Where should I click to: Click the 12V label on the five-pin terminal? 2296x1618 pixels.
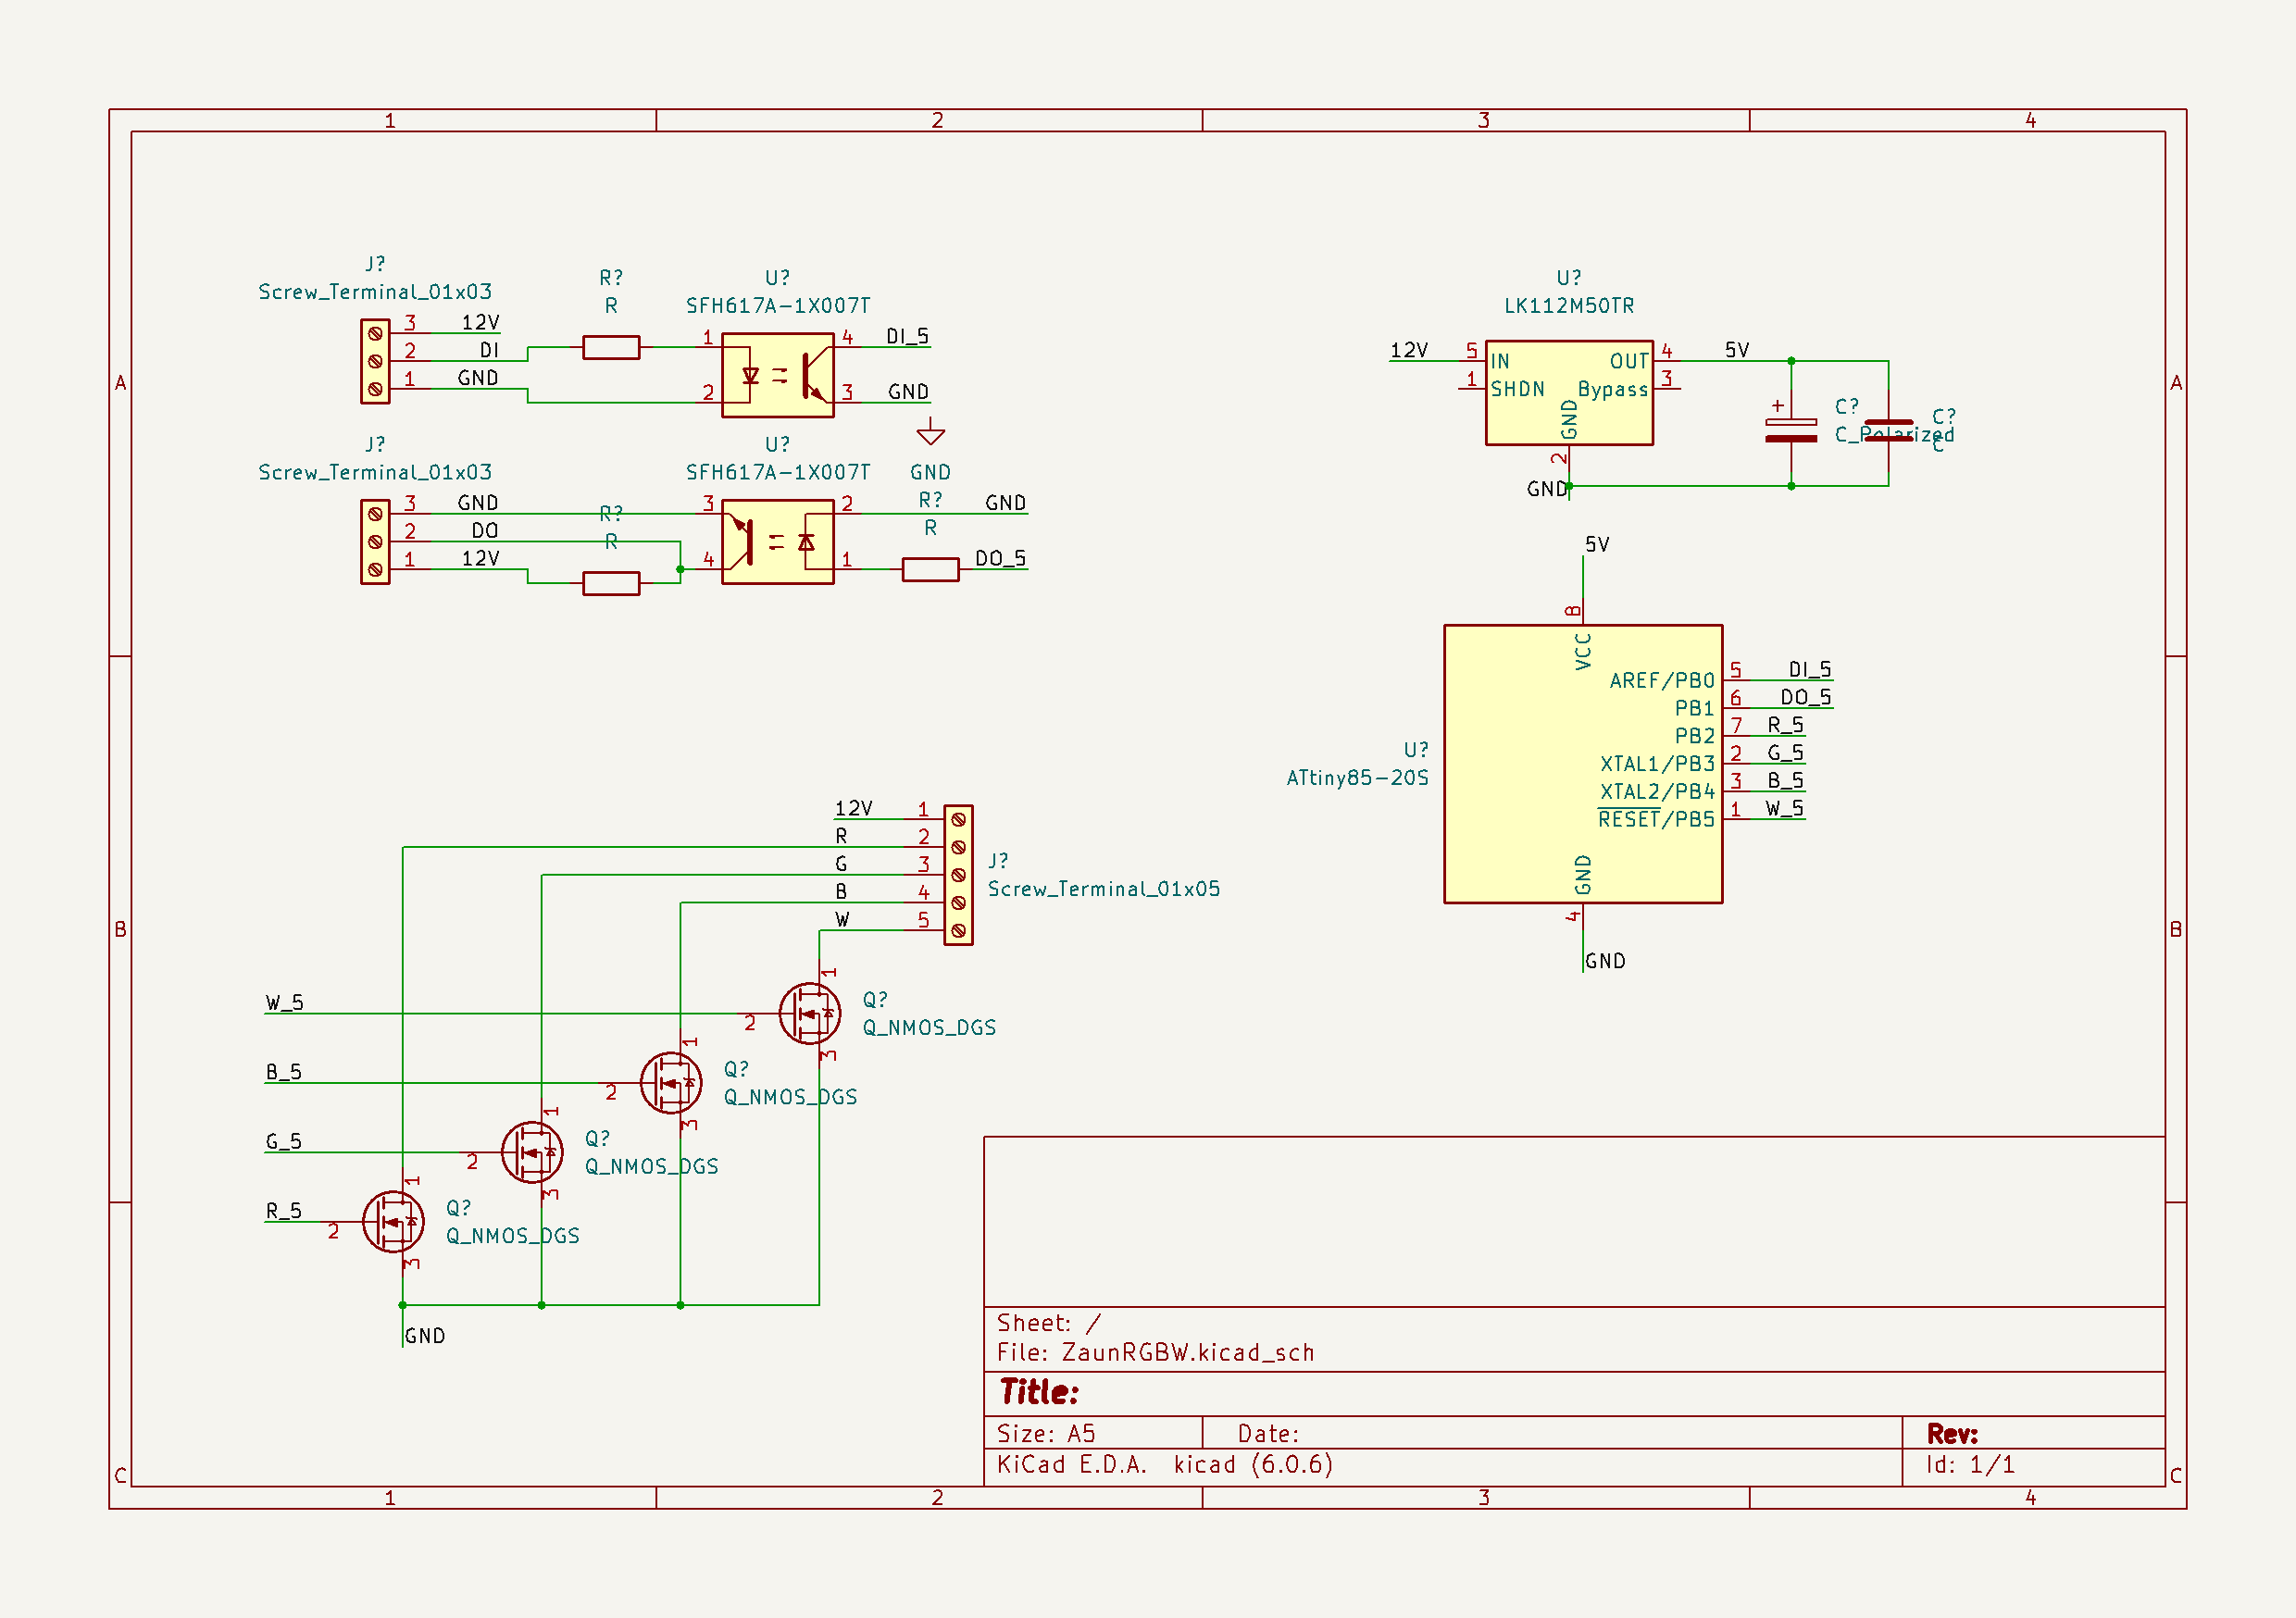pyautogui.click(x=854, y=808)
